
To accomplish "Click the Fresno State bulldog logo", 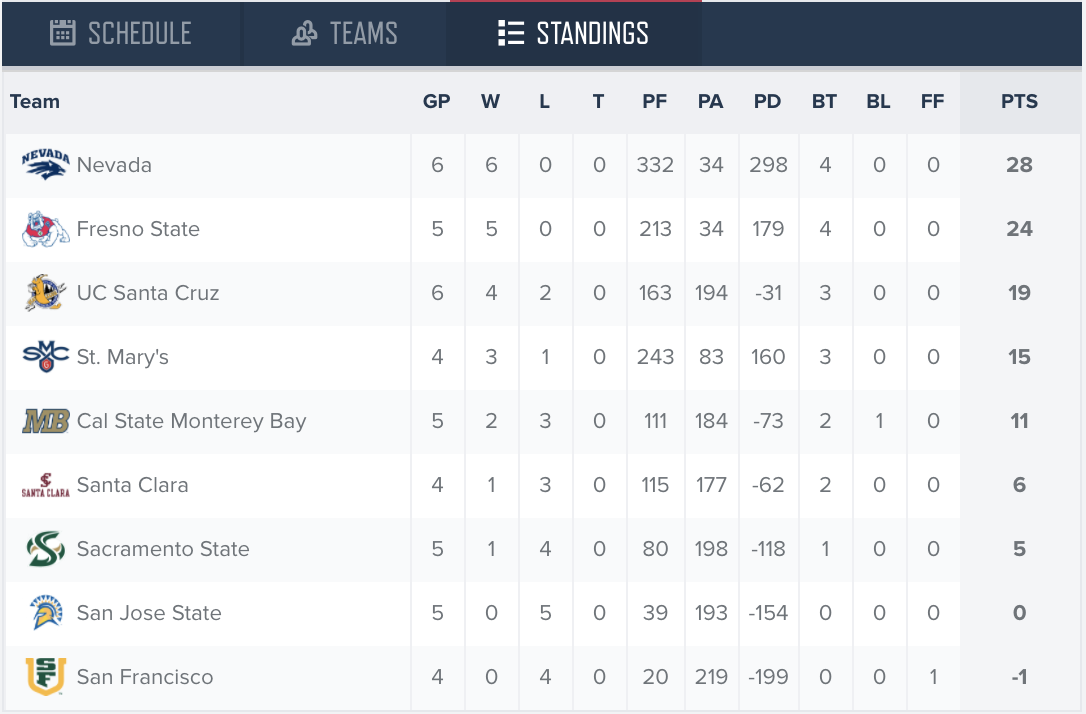I will click(x=46, y=229).
